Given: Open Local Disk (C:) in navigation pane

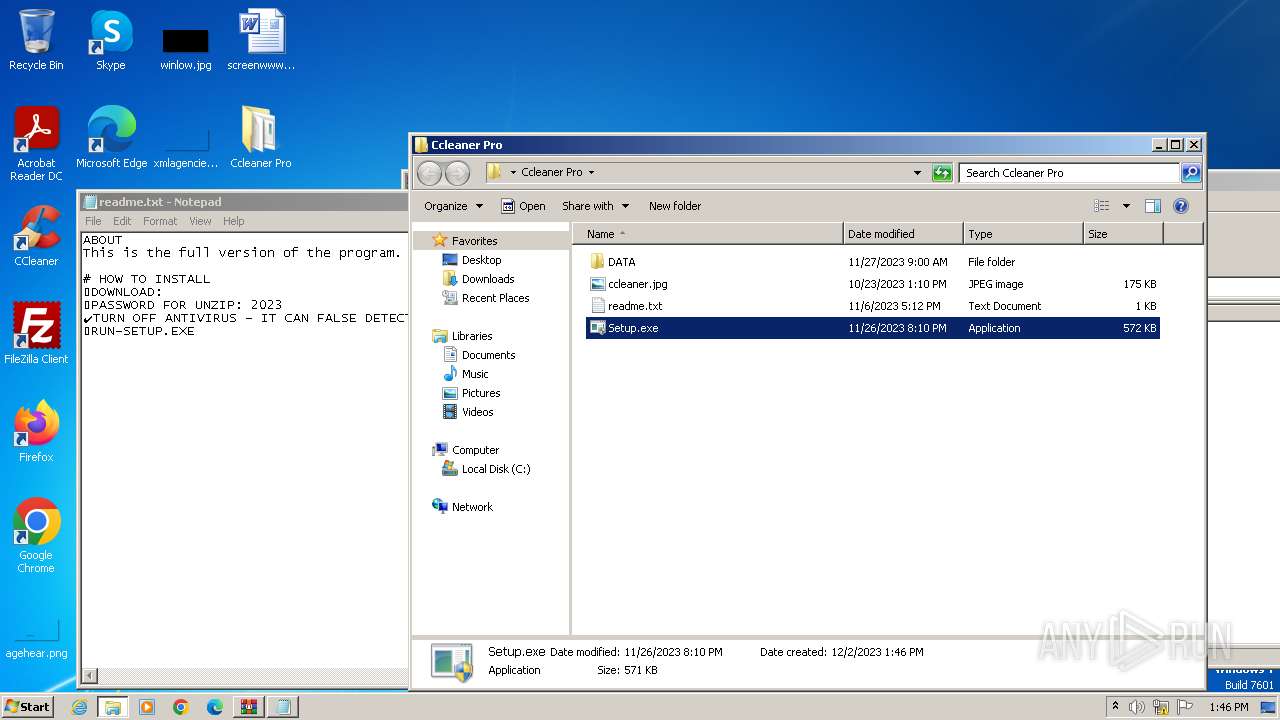Looking at the screenshot, I should pyautogui.click(x=496, y=469).
